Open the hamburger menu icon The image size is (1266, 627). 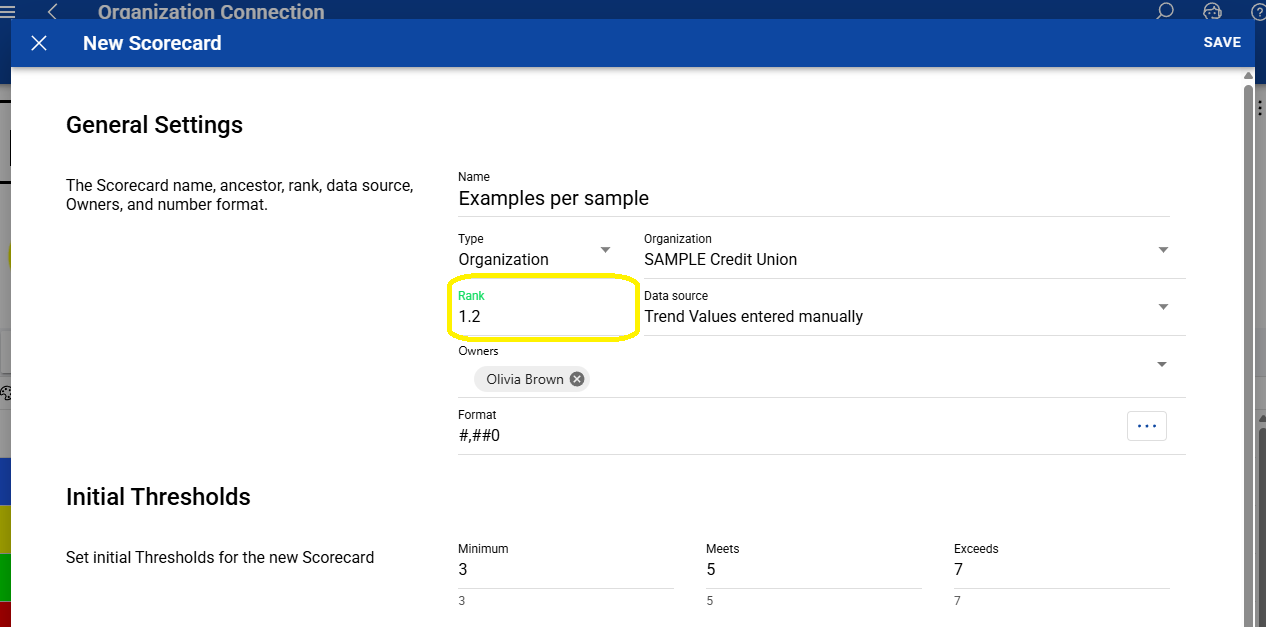(8, 11)
